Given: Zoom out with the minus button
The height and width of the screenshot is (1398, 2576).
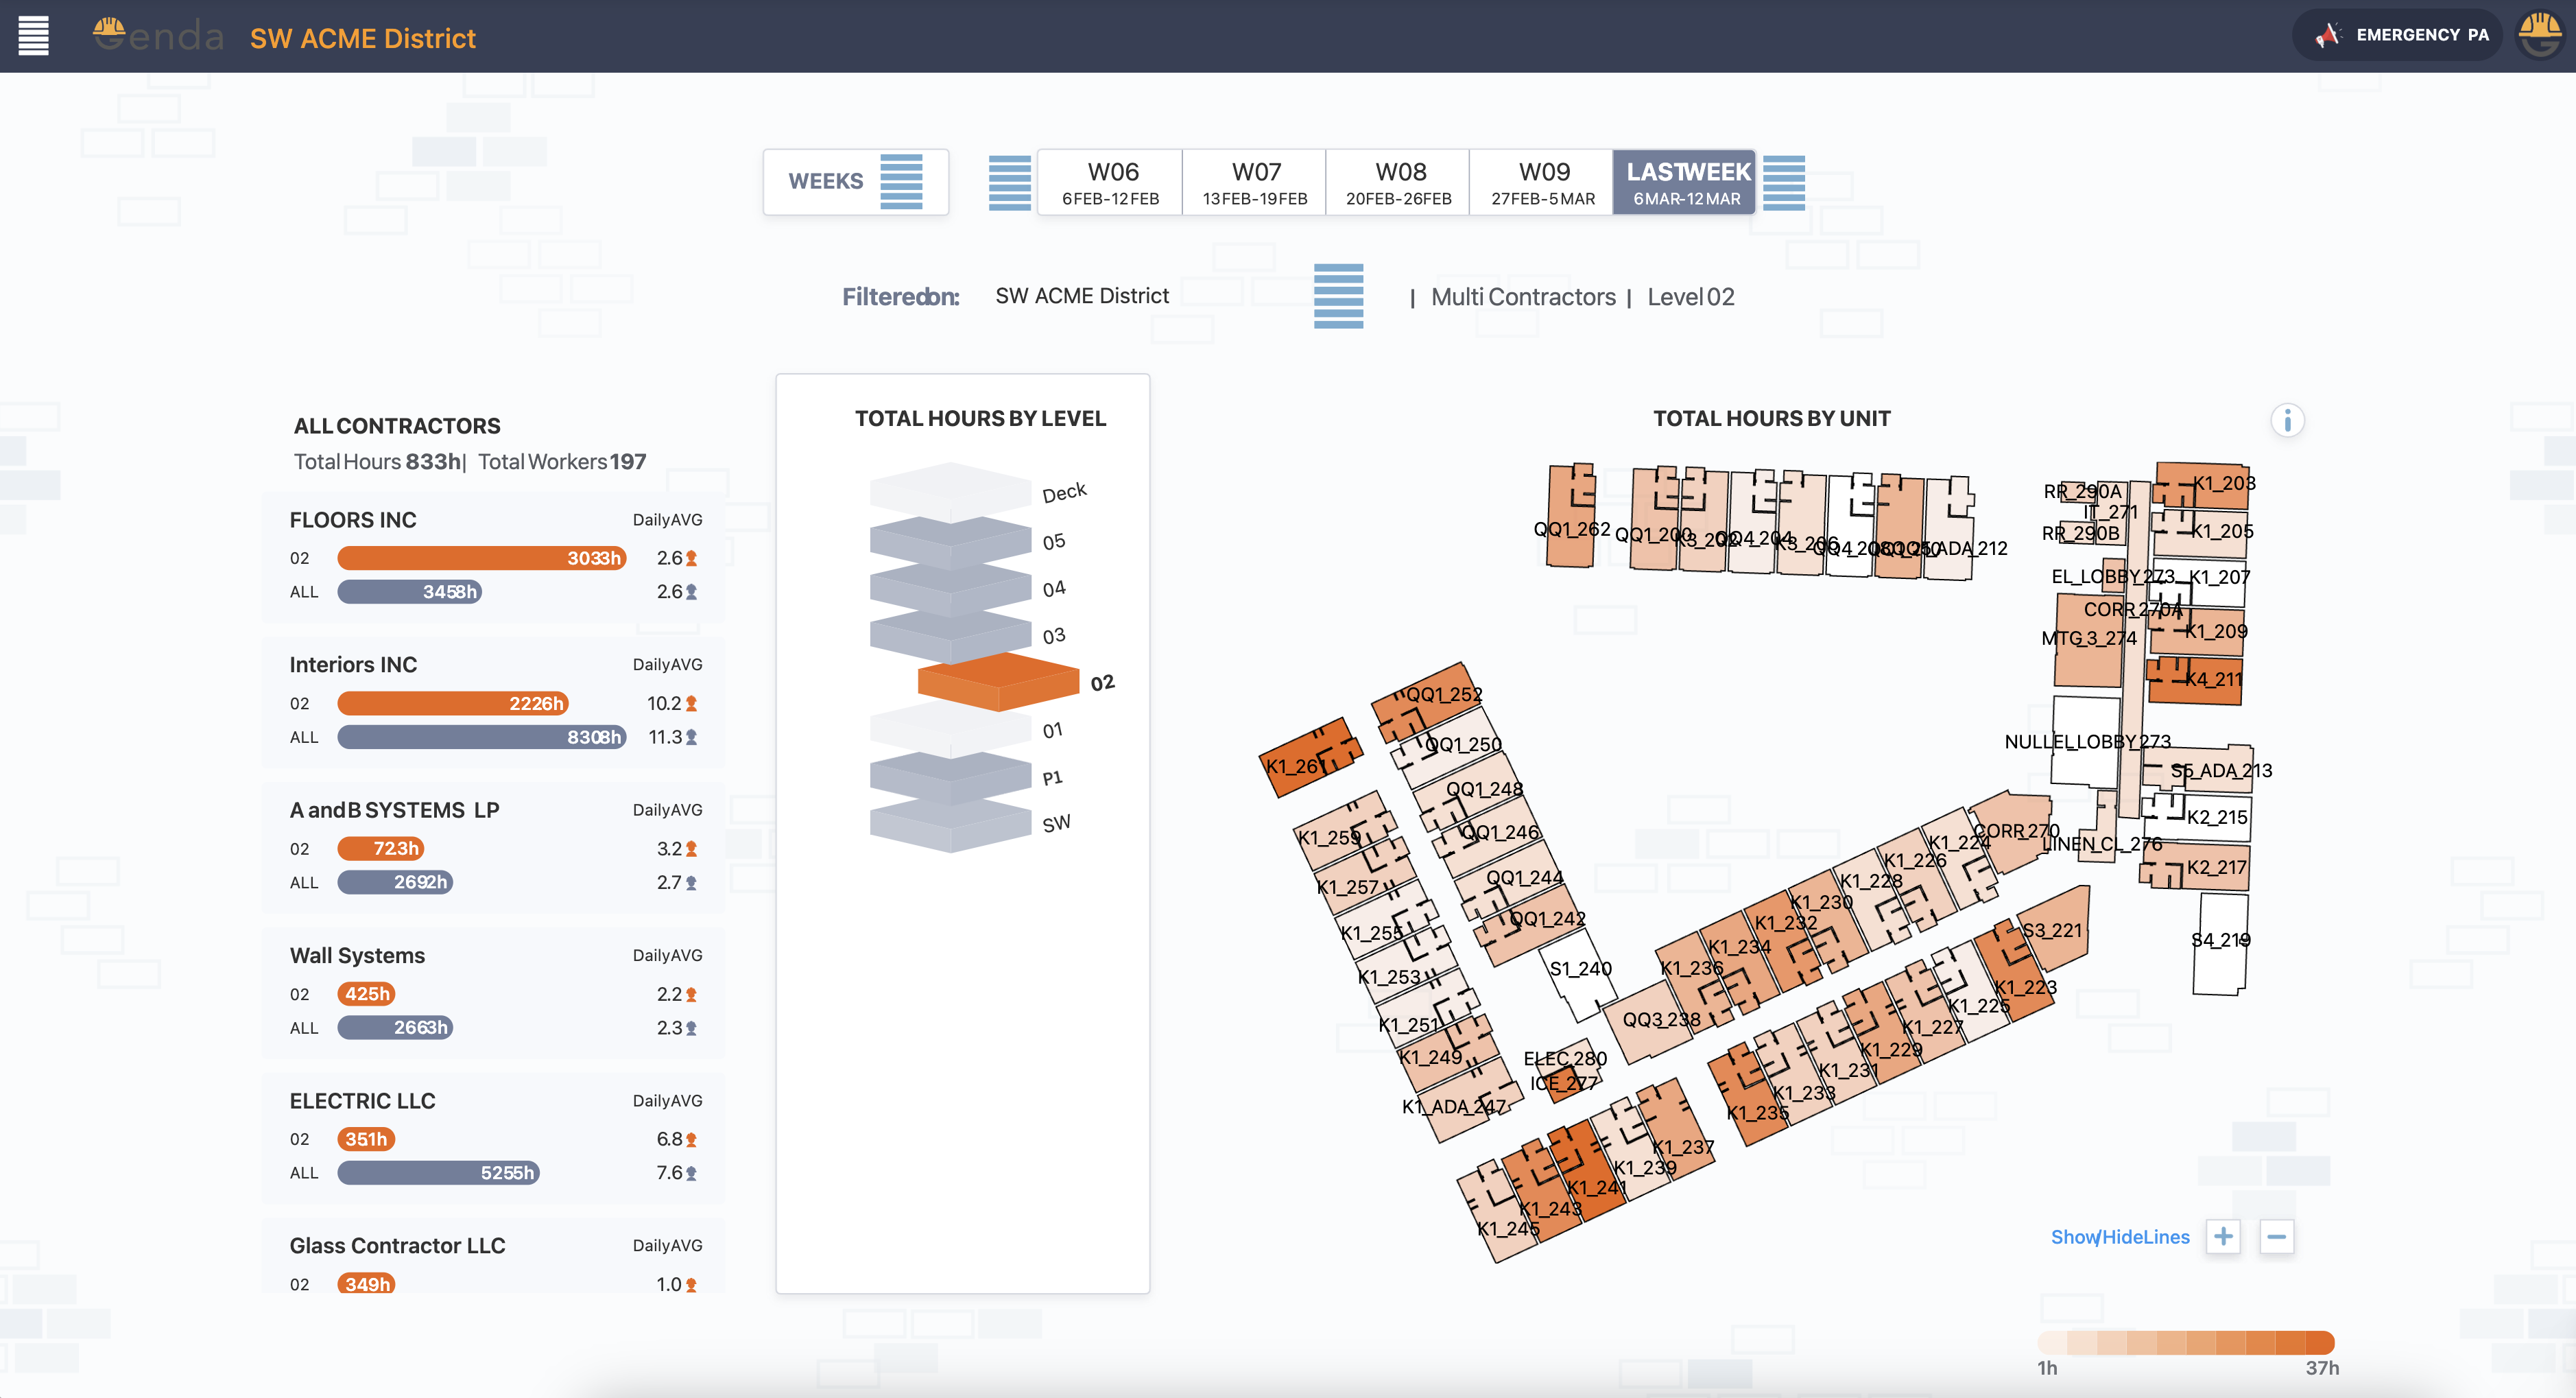Looking at the screenshot, I should 2277,1237.
